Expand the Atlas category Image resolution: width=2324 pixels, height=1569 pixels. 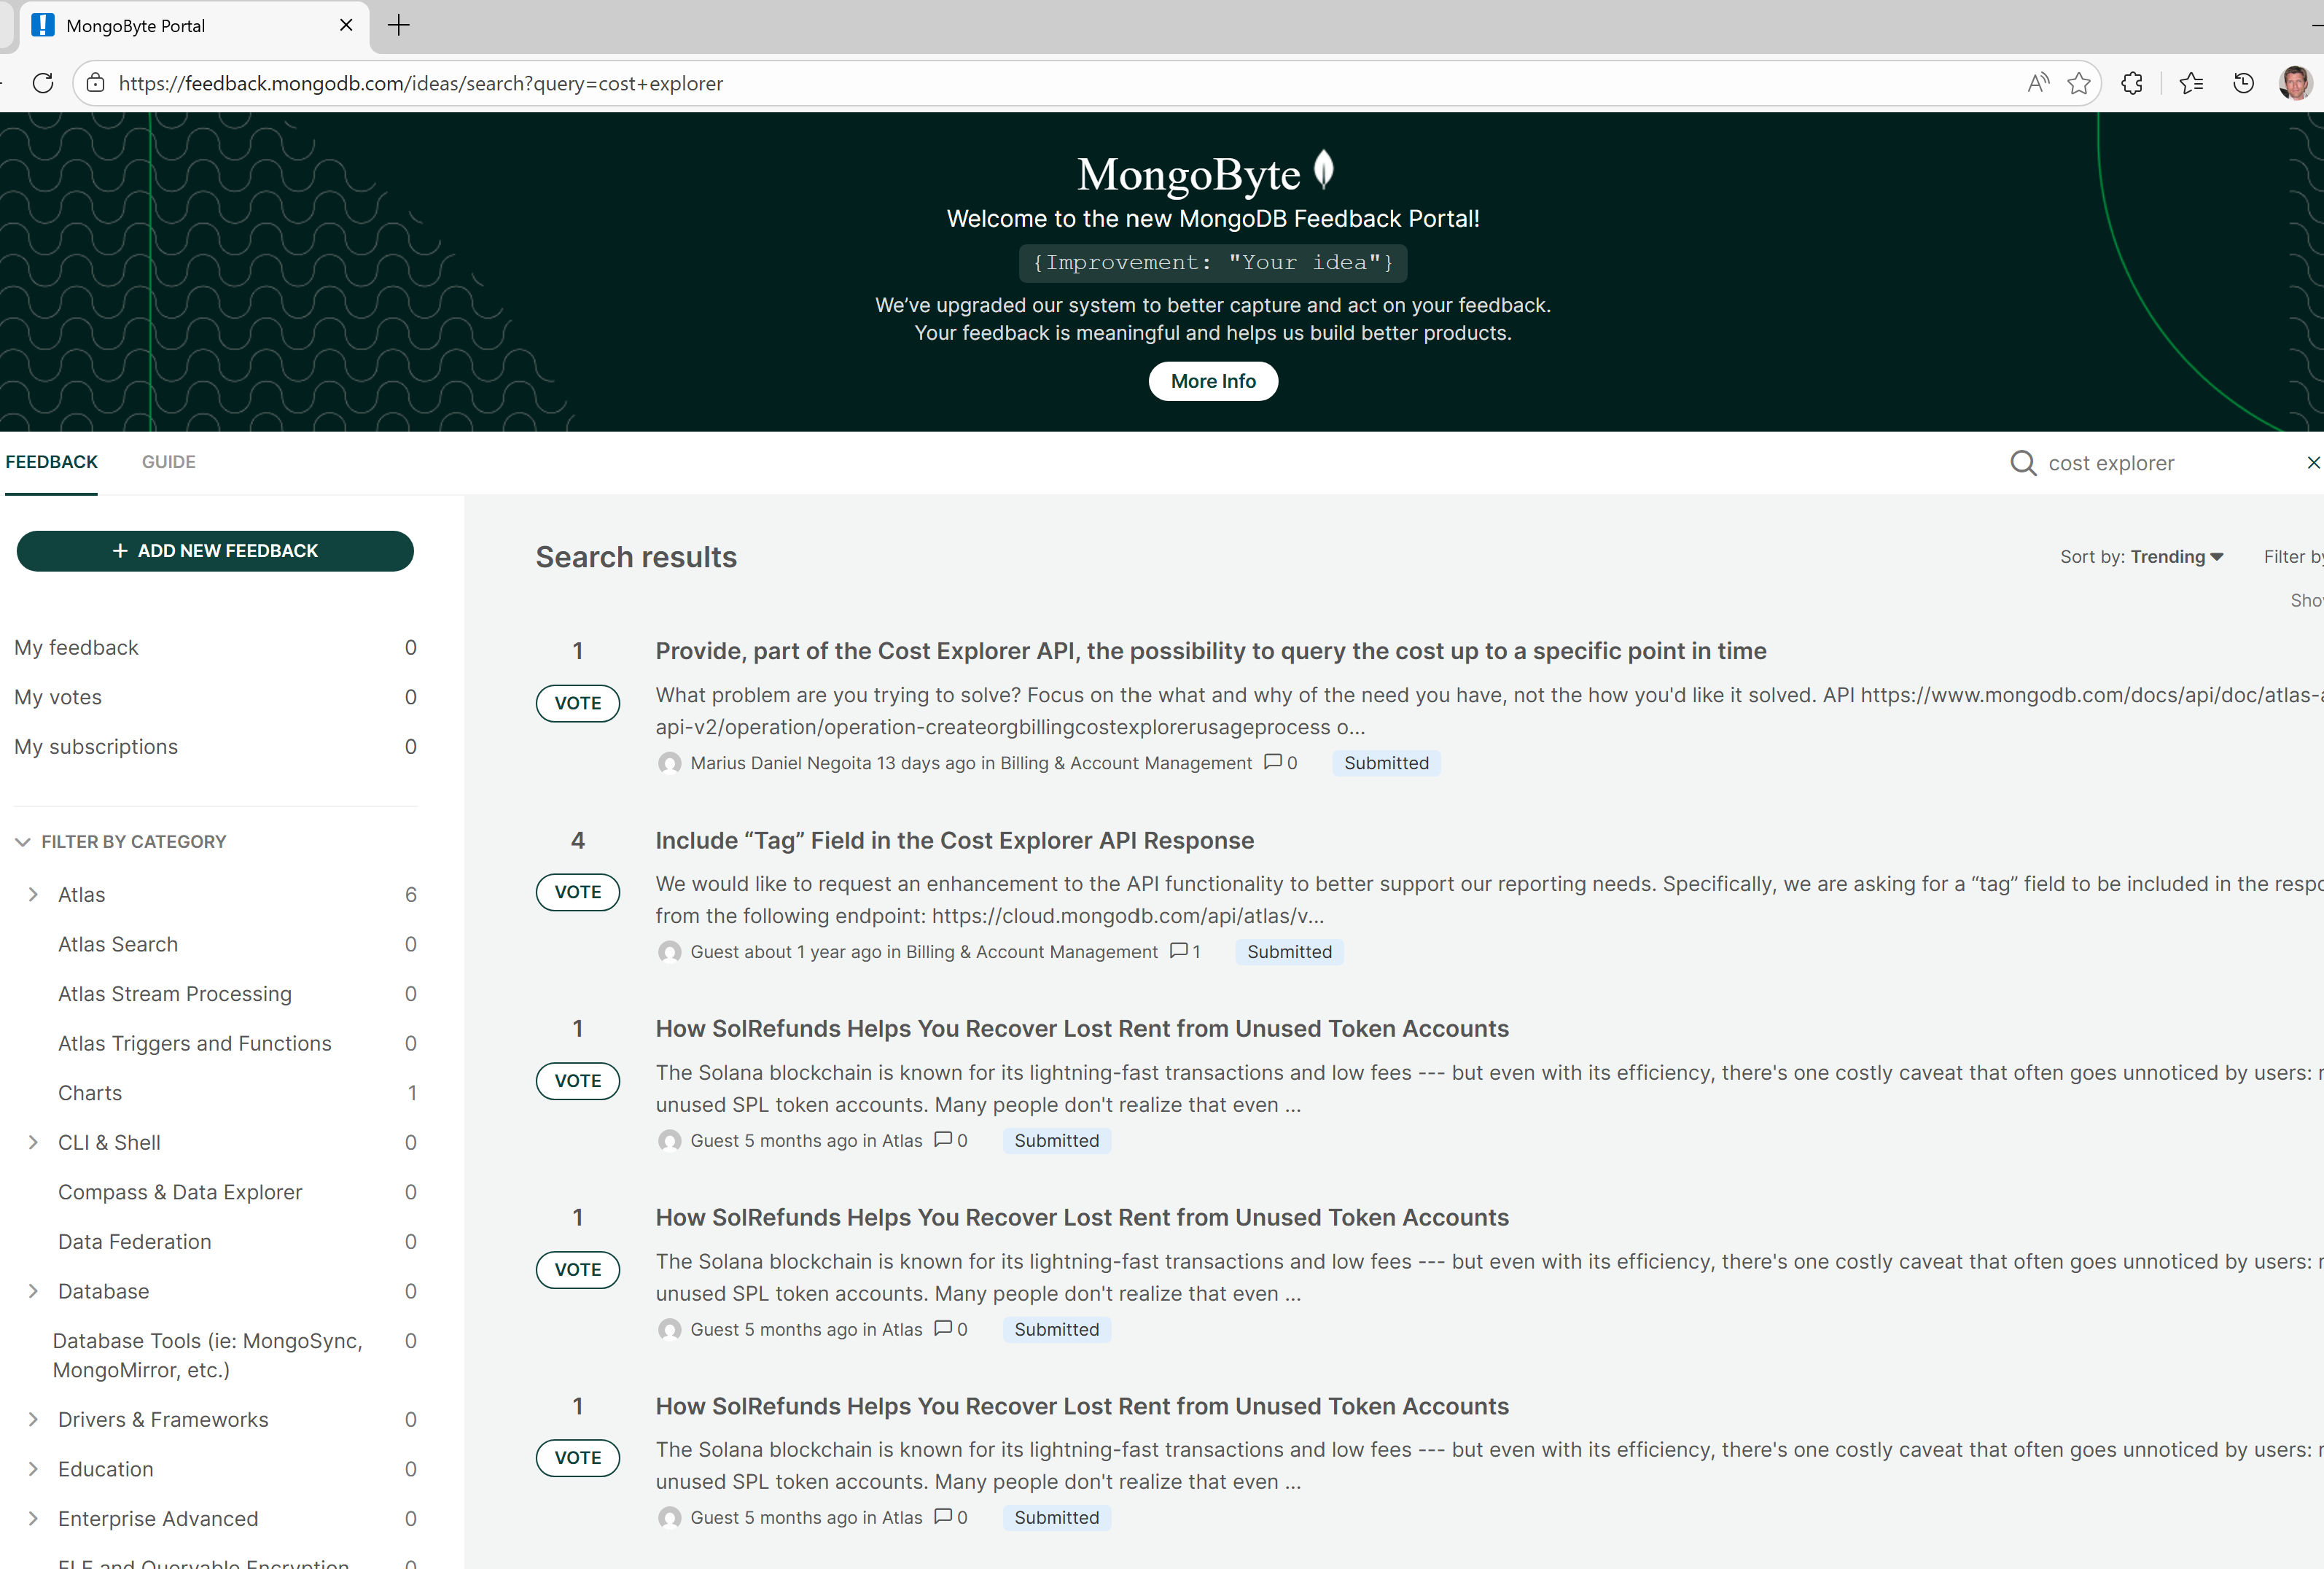[x=33, y=894]
